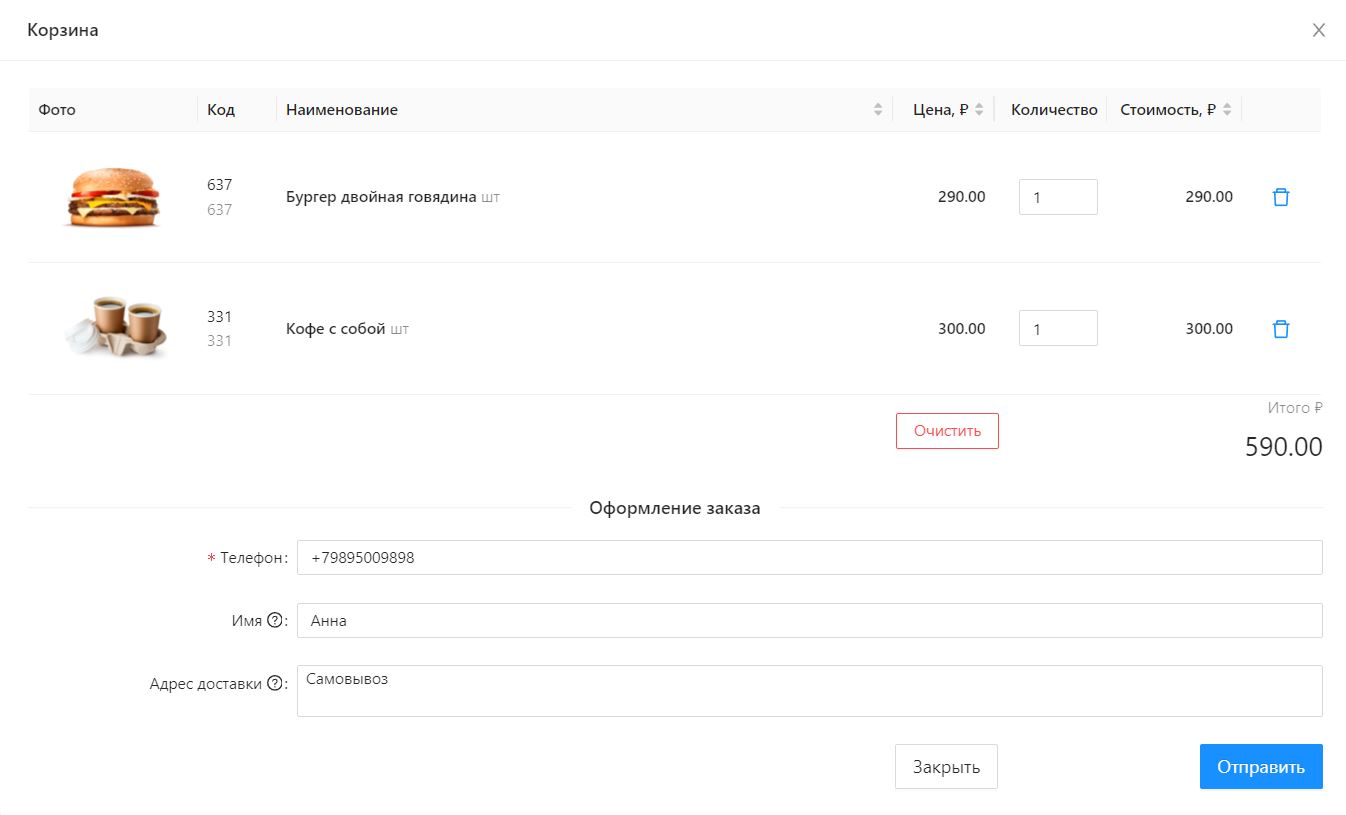The height and width of the screenshot is (815, 1346).
Task: Click the help icon next to Имя
Action: tap(274, 621)
